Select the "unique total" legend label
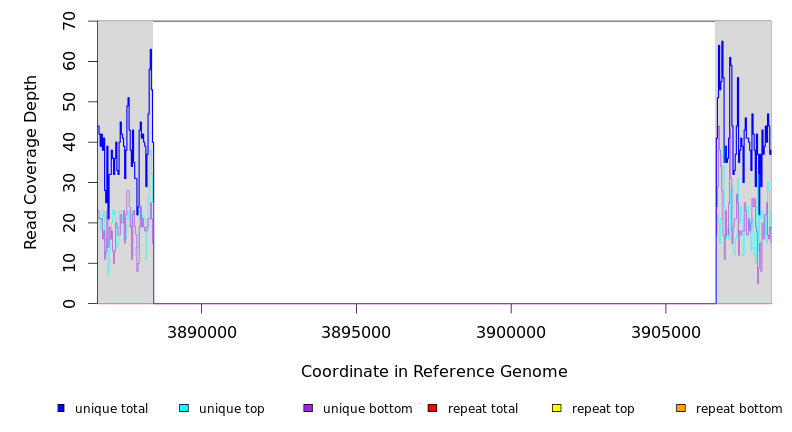 [111, 409]
